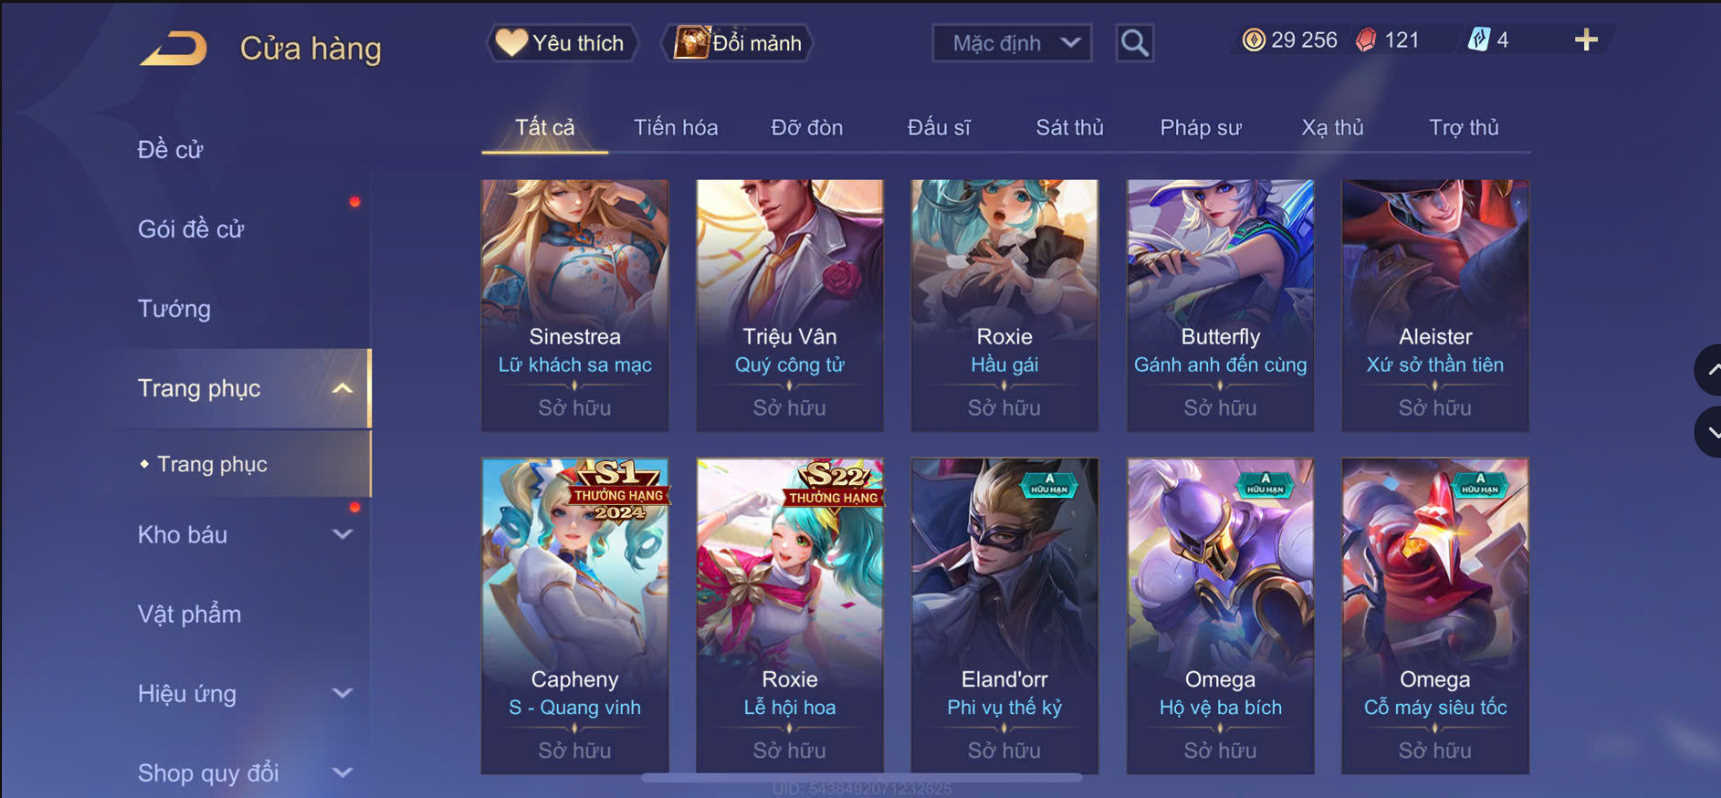Expand the Hiệu ứng sidebar section
The image size is (1721, 798).
(x=342, y=693)
